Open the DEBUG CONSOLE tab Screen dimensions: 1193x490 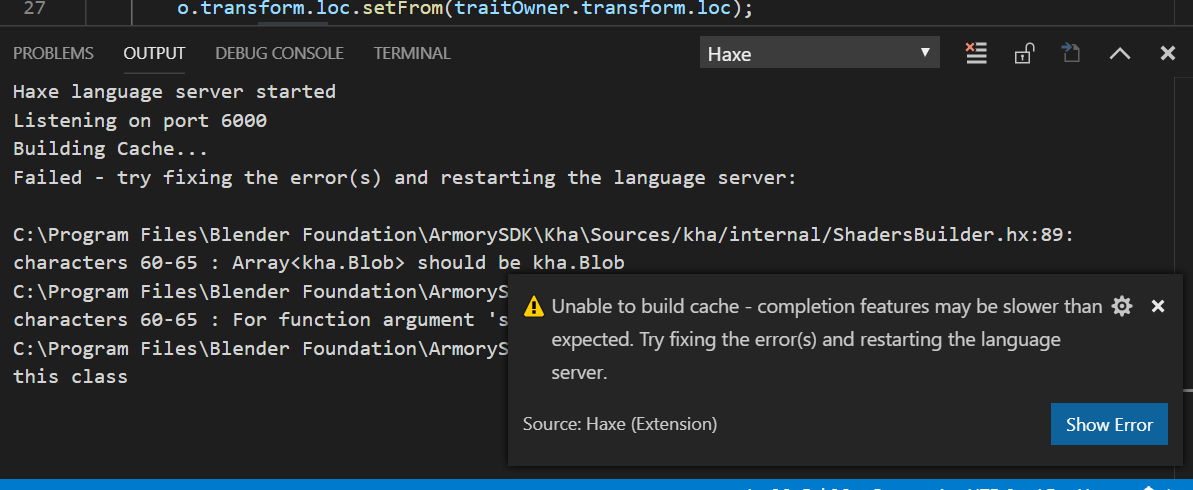coord(279,53)
